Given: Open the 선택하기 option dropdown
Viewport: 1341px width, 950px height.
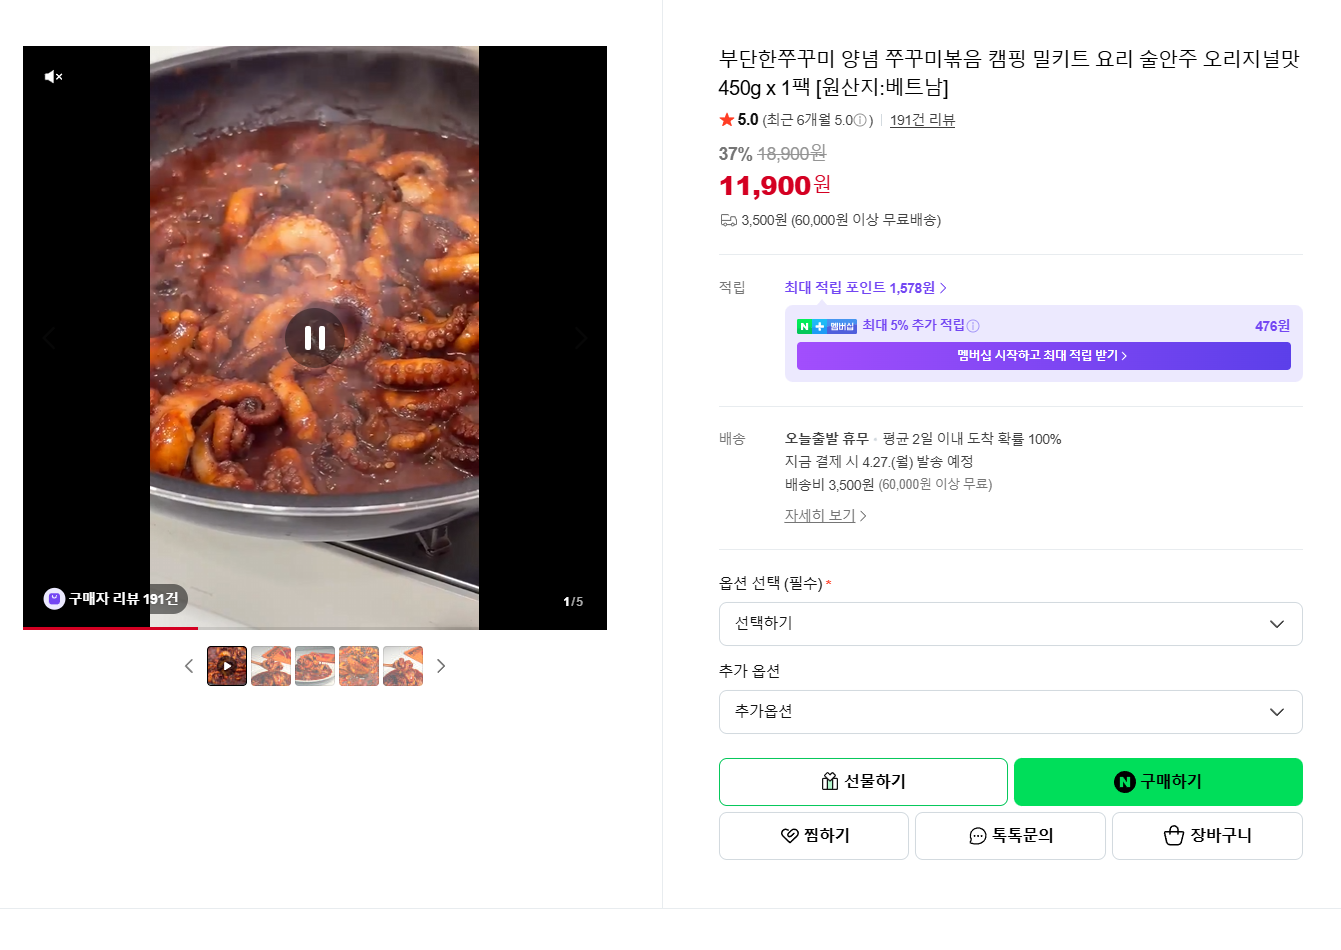Looking at the screenshot, I should tap(1010, 623).
